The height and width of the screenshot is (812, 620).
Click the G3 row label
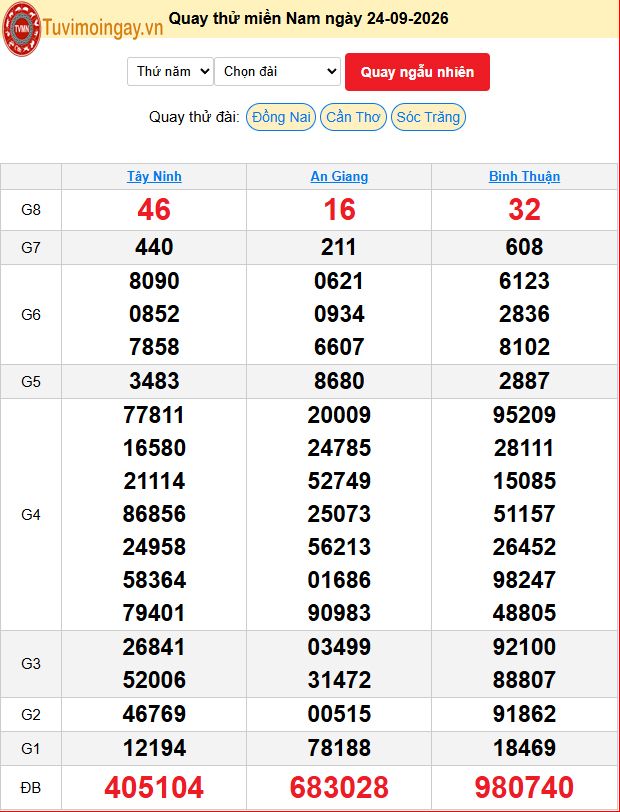point(31,663)
